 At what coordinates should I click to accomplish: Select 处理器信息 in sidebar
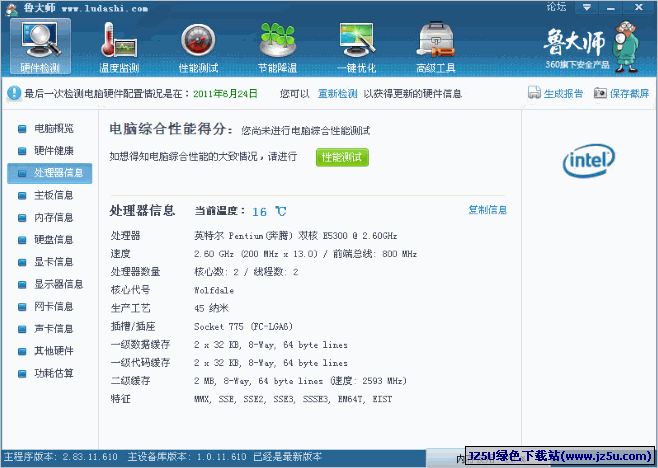[50, 173]
